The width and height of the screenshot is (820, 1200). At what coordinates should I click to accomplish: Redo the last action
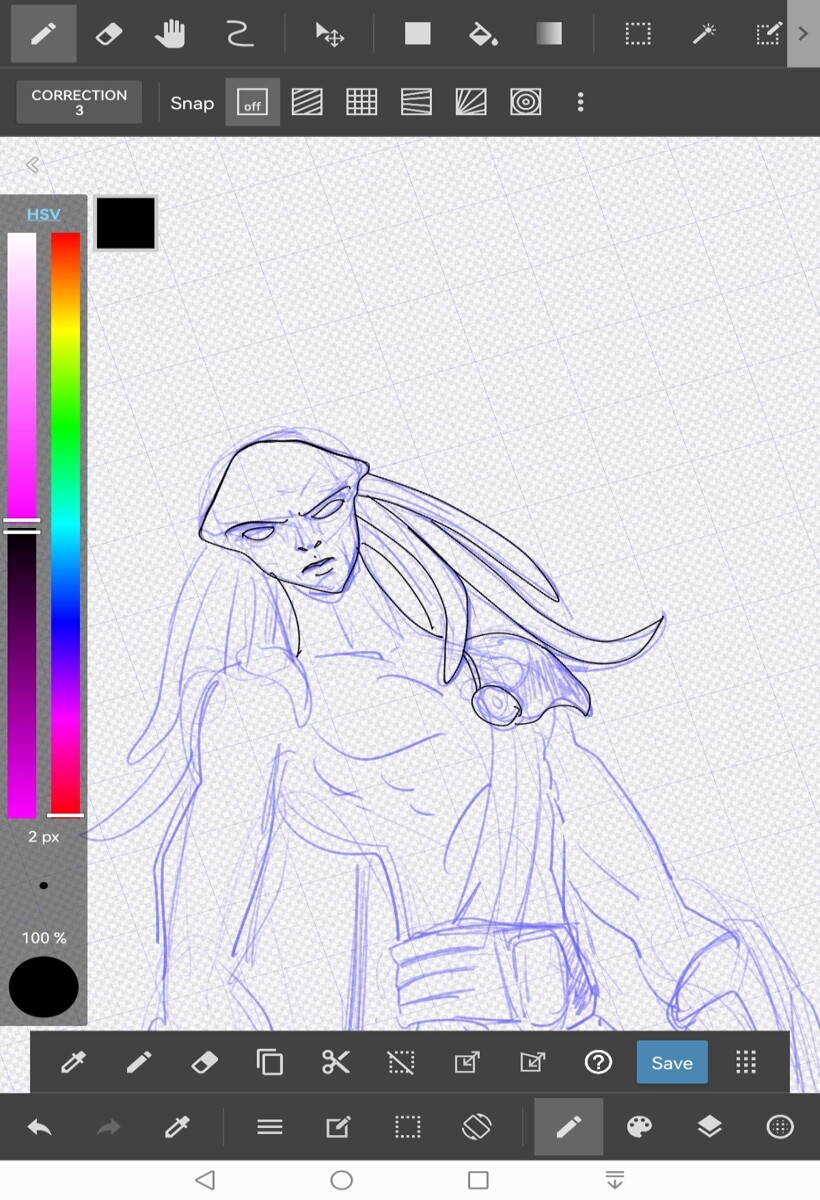coord(108,1128)
